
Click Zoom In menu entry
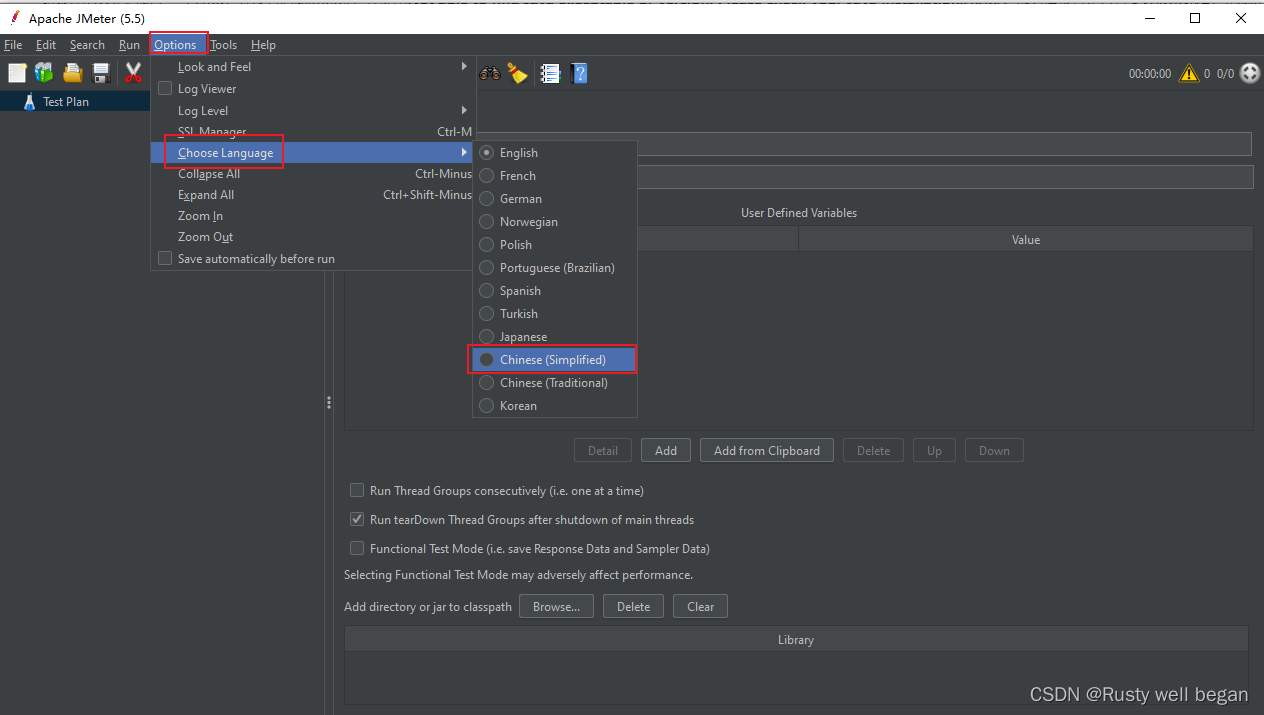pos(313,216)
